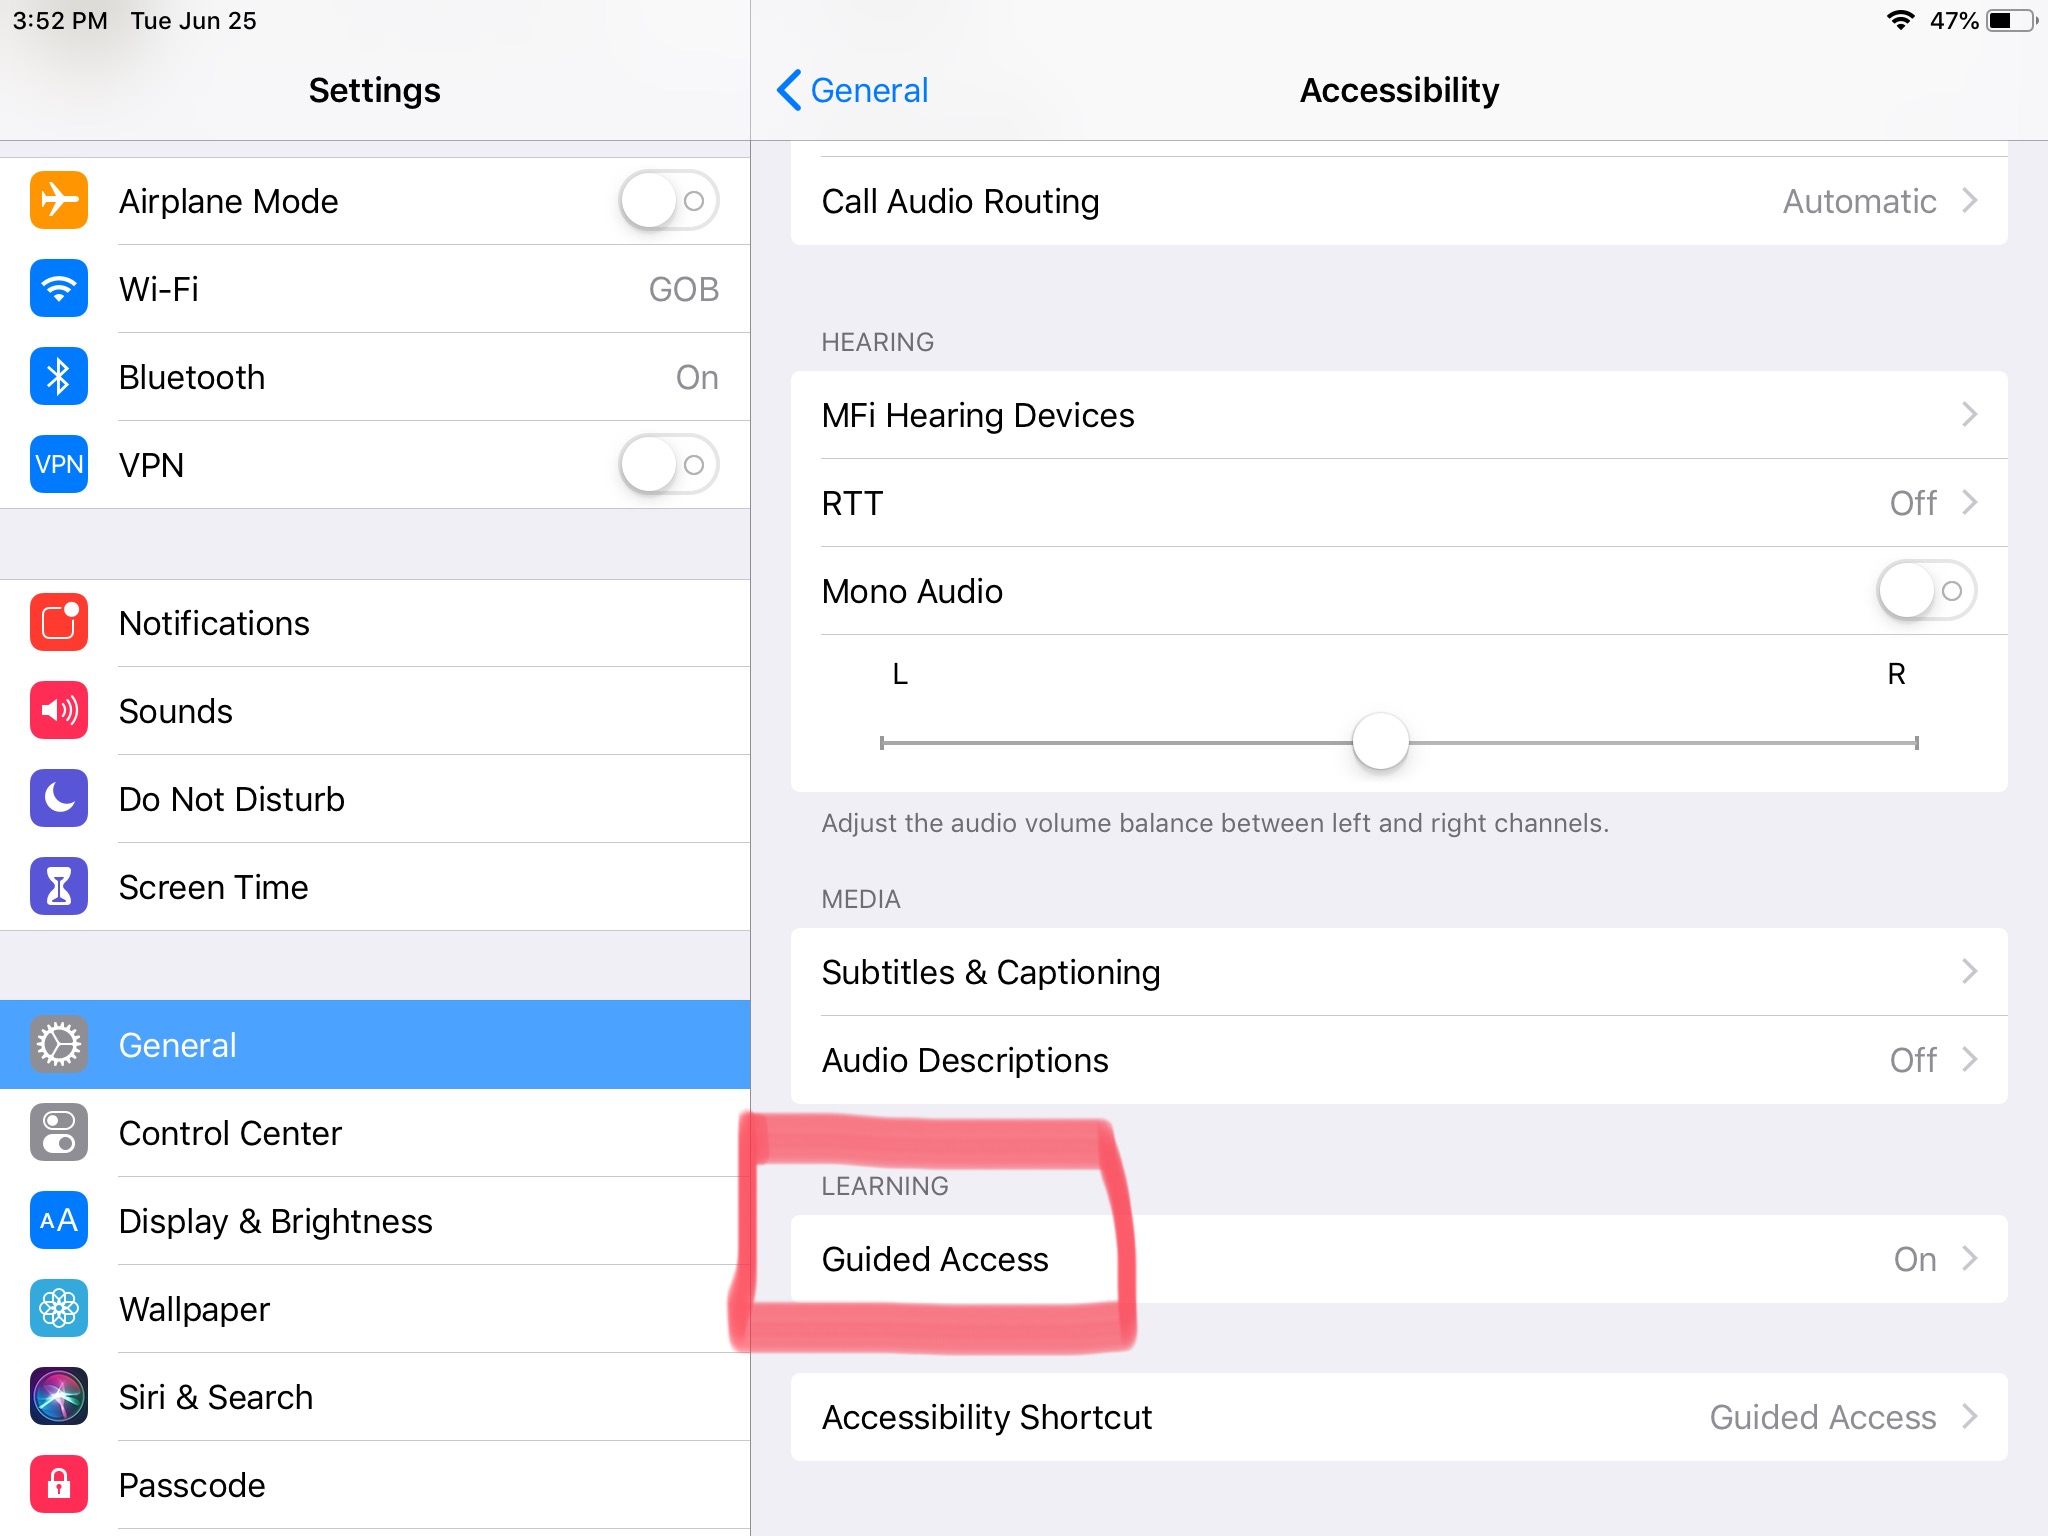Tap the Notifications icon in sidebar
Screen dimensions: 2048x1536
(59, 623)
